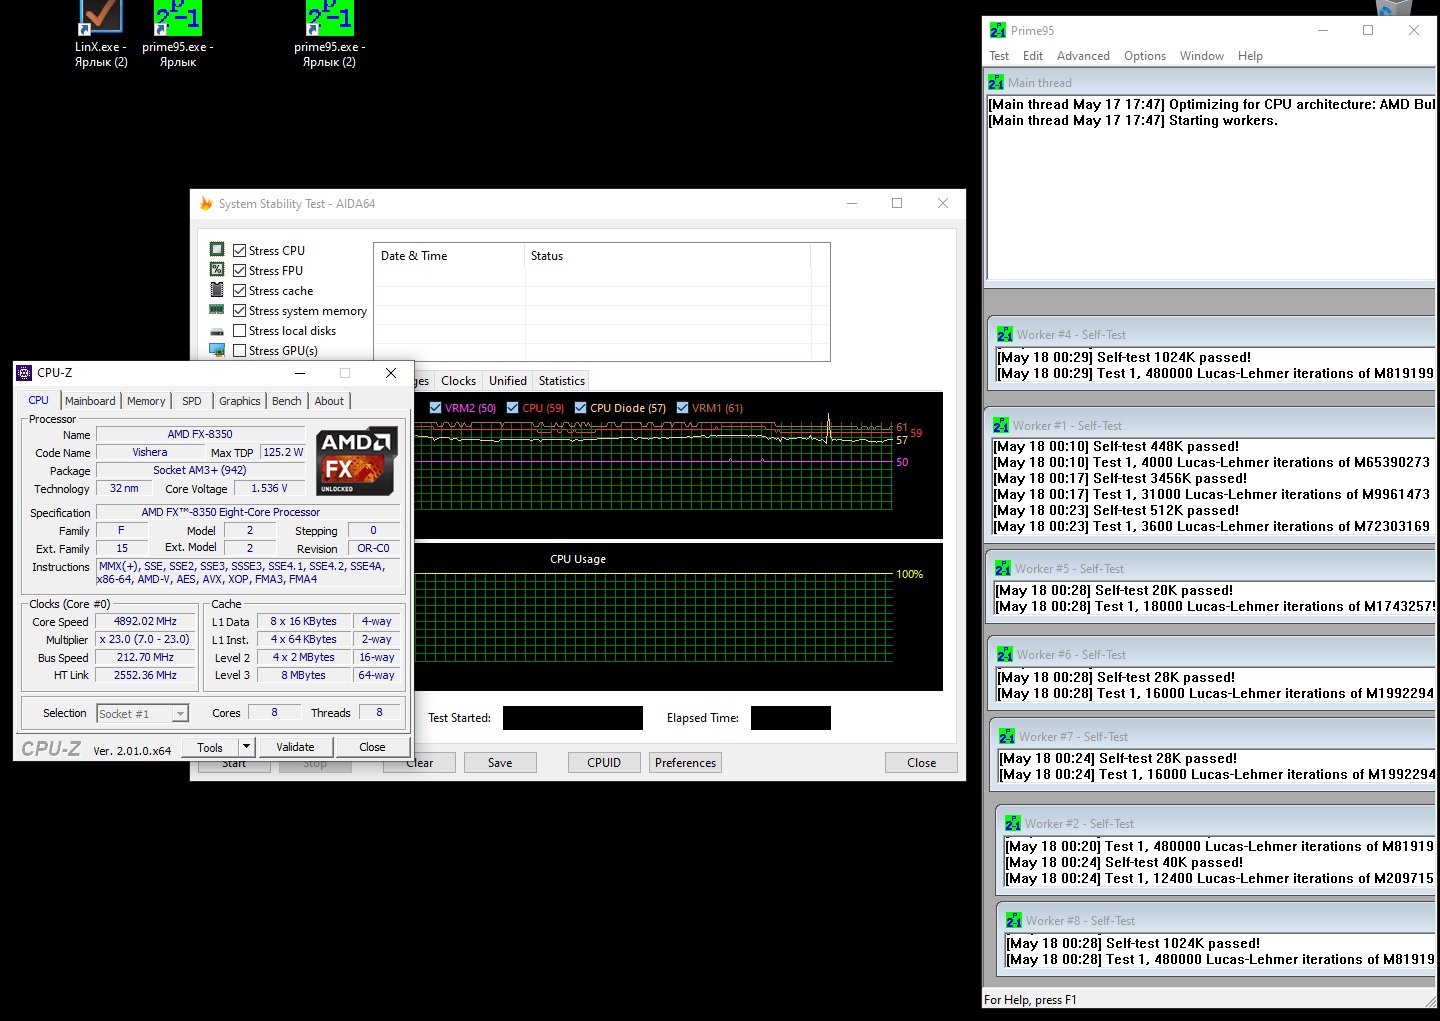Click the percent icon beside Stress FPU
Screen dimensions: 1440x1021
(x=217, y=269)
